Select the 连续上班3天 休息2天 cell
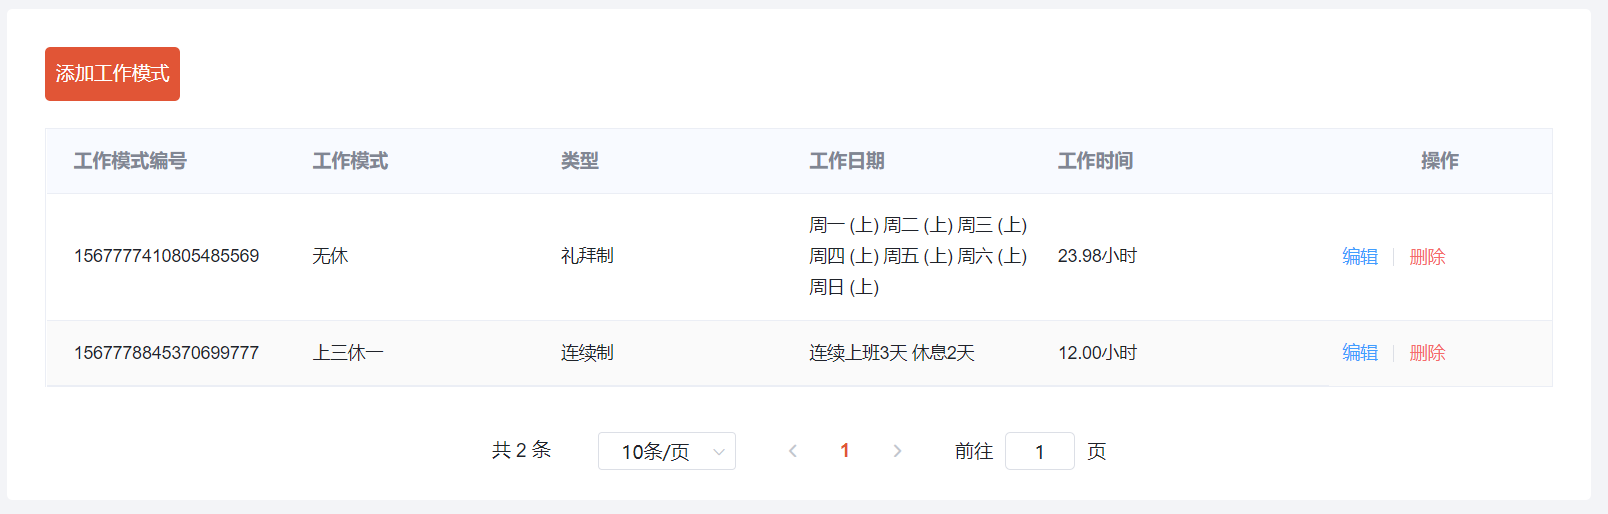The width and height of the screenshot is (1608, 514). 892,353
